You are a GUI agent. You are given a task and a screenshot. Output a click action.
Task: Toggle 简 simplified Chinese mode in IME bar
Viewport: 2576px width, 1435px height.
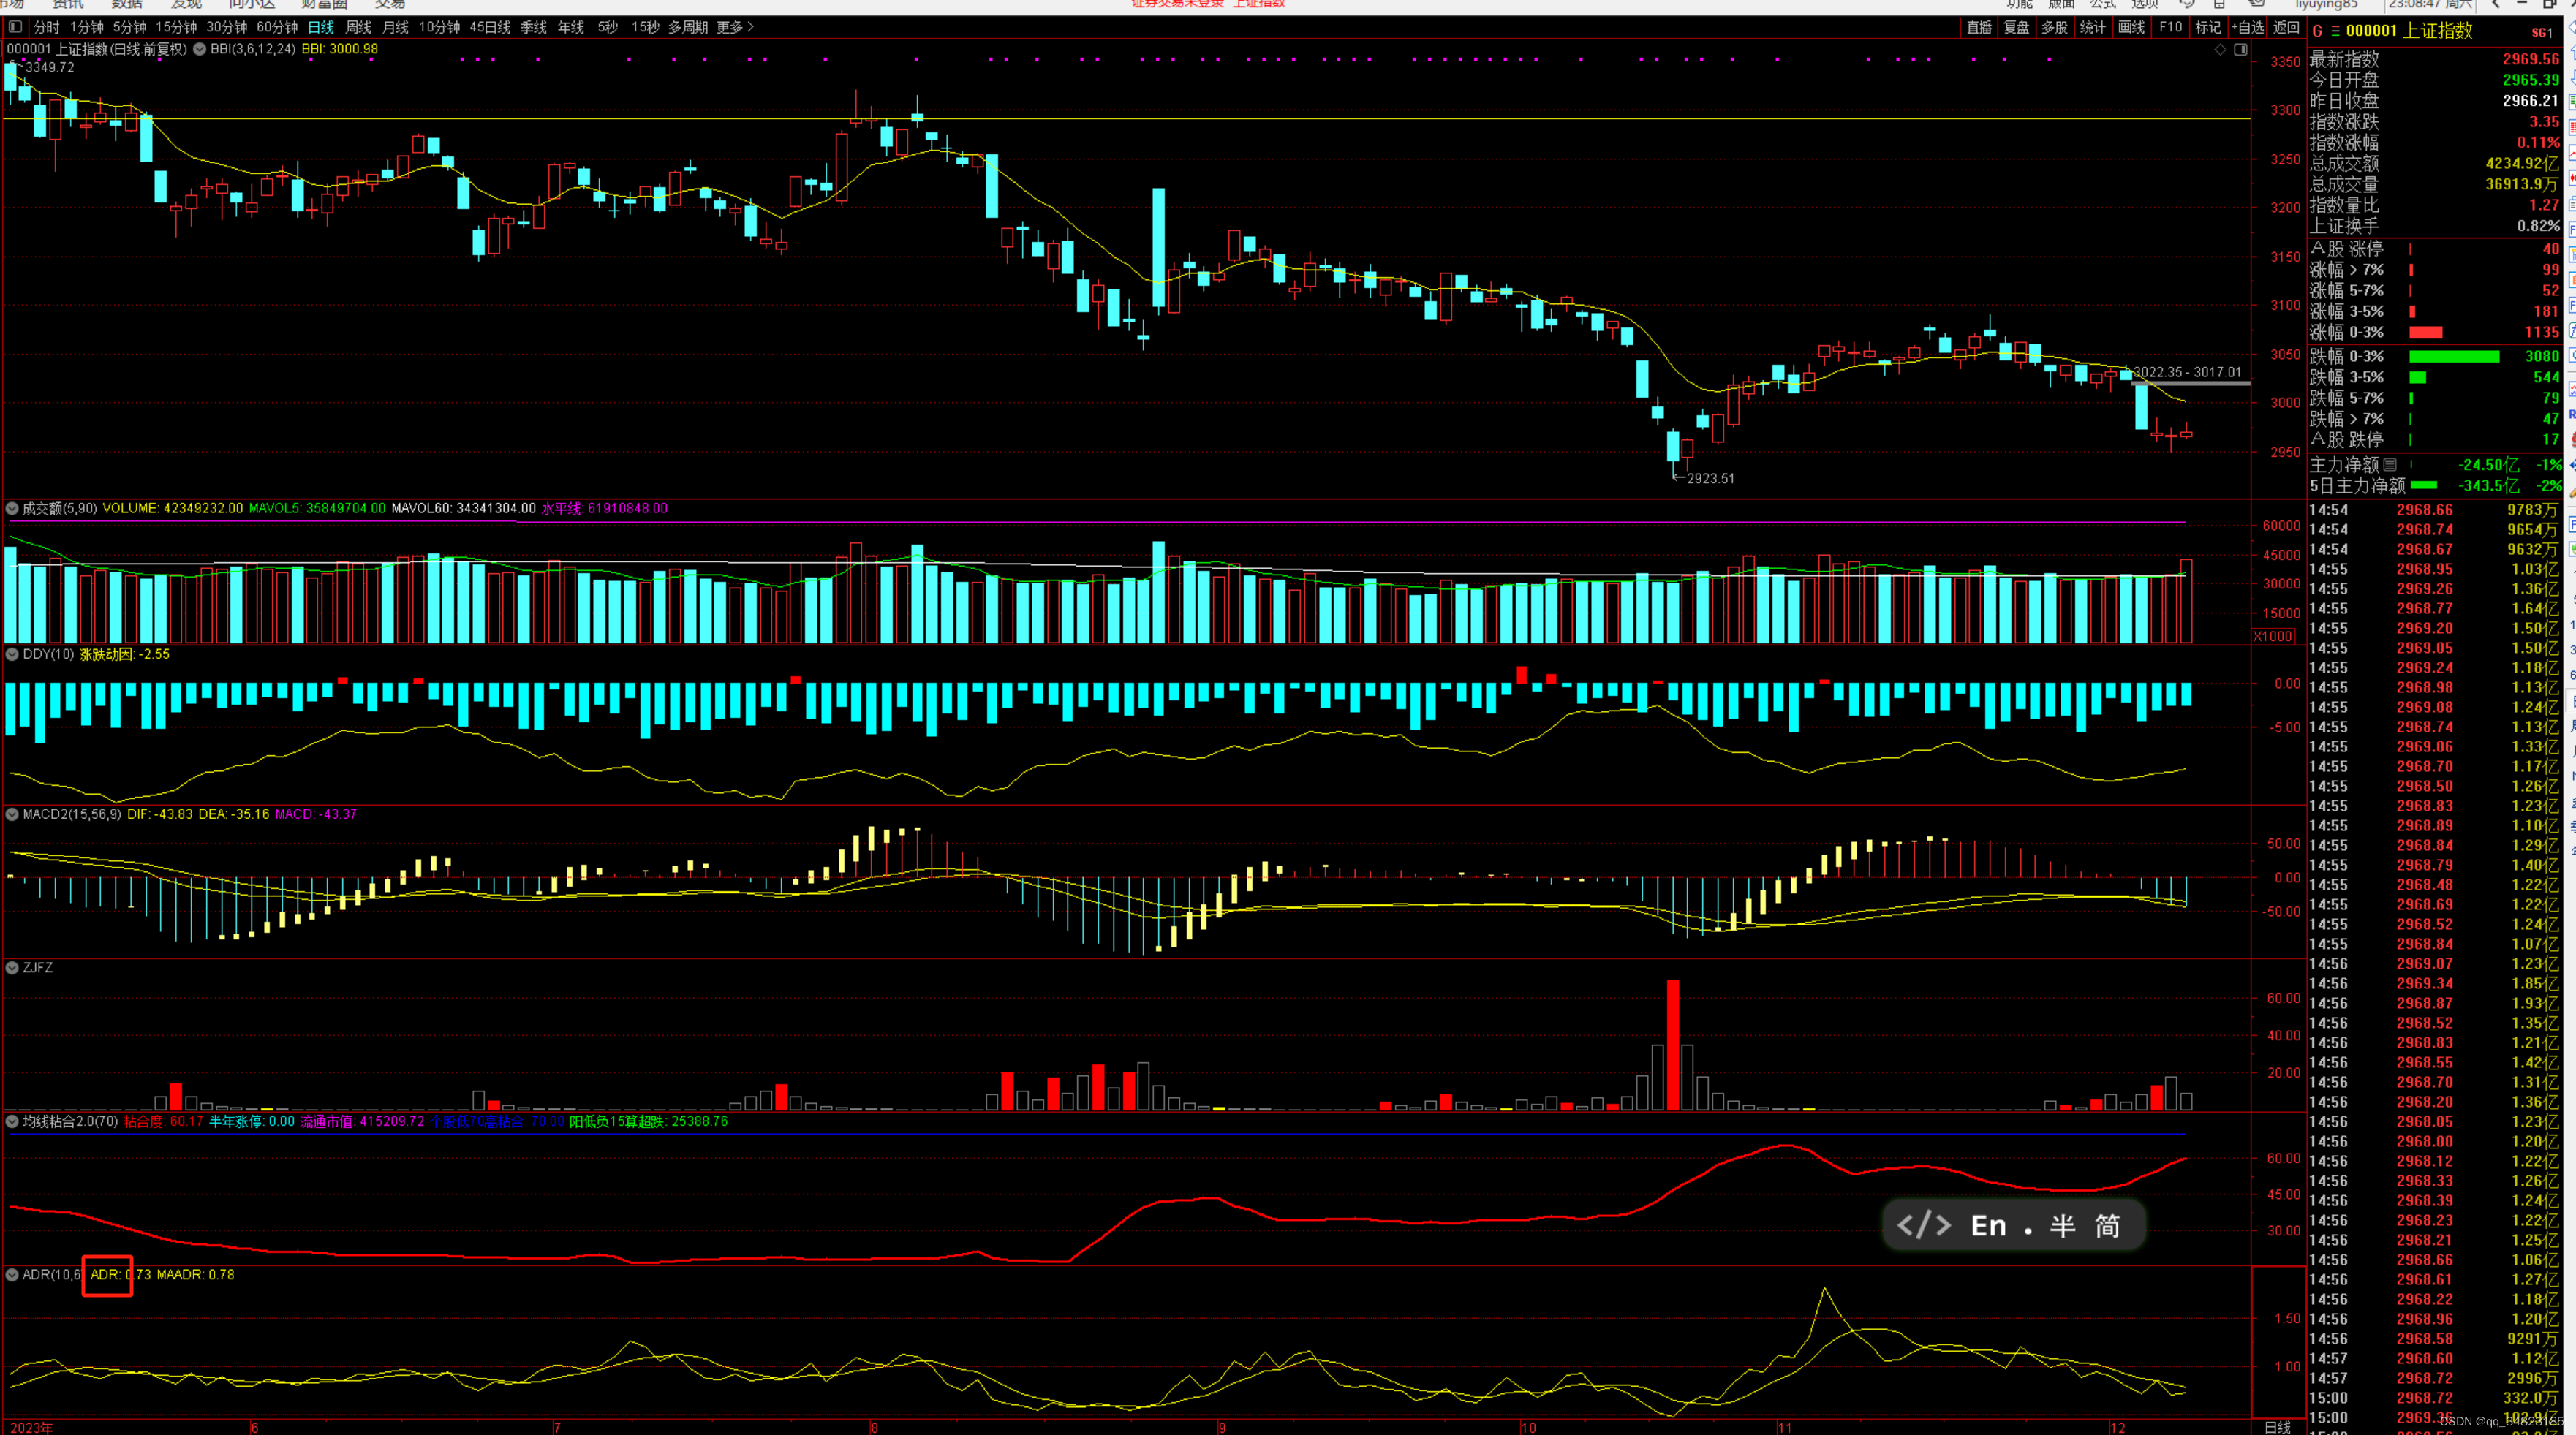(x=2107, y=1225)
